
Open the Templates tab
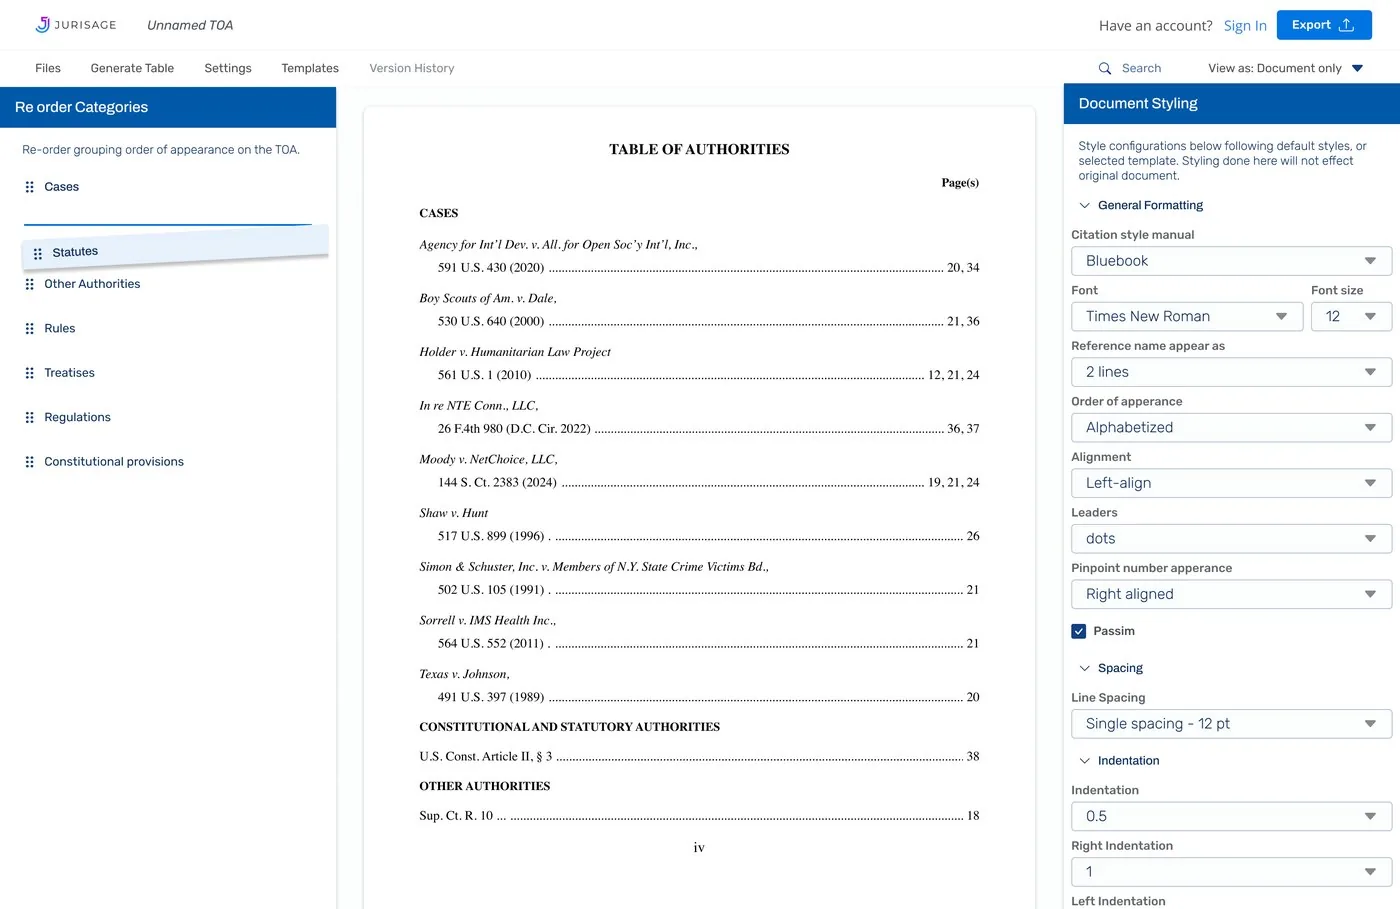(310, 68)
